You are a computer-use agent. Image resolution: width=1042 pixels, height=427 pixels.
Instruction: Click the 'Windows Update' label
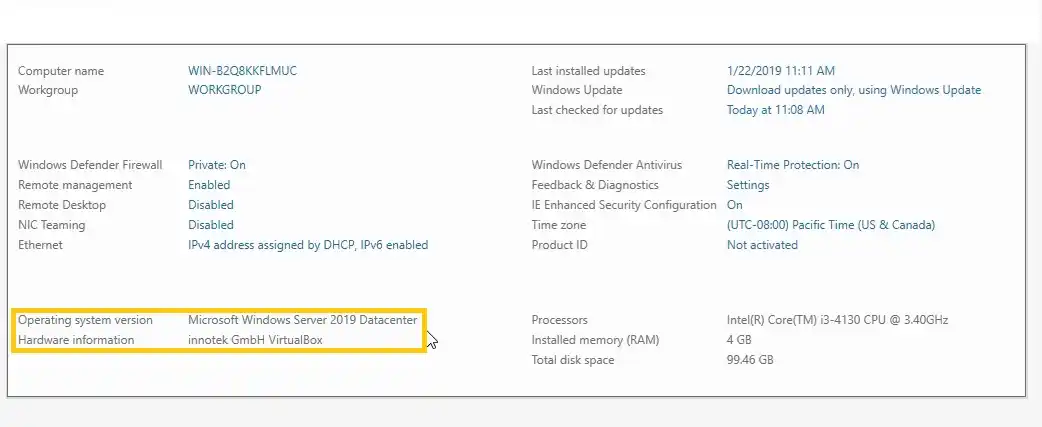[577, 90]
